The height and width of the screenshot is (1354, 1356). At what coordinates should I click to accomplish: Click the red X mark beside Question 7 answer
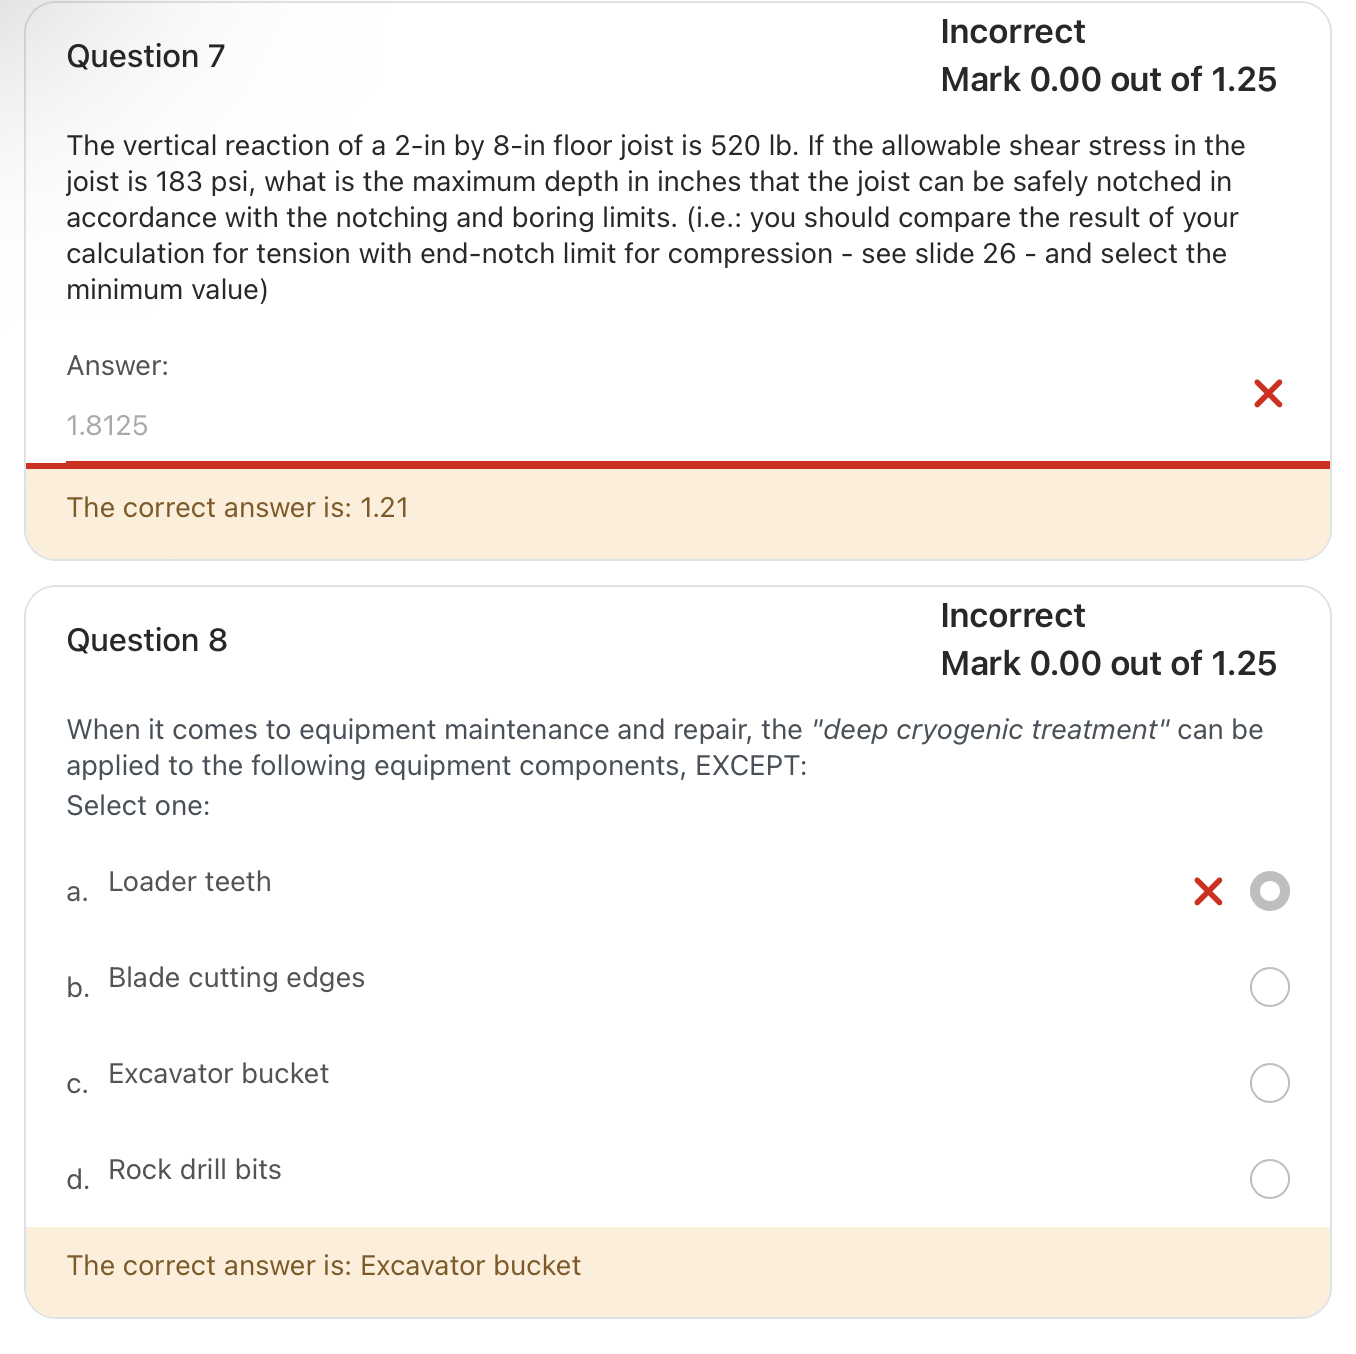1268,393
